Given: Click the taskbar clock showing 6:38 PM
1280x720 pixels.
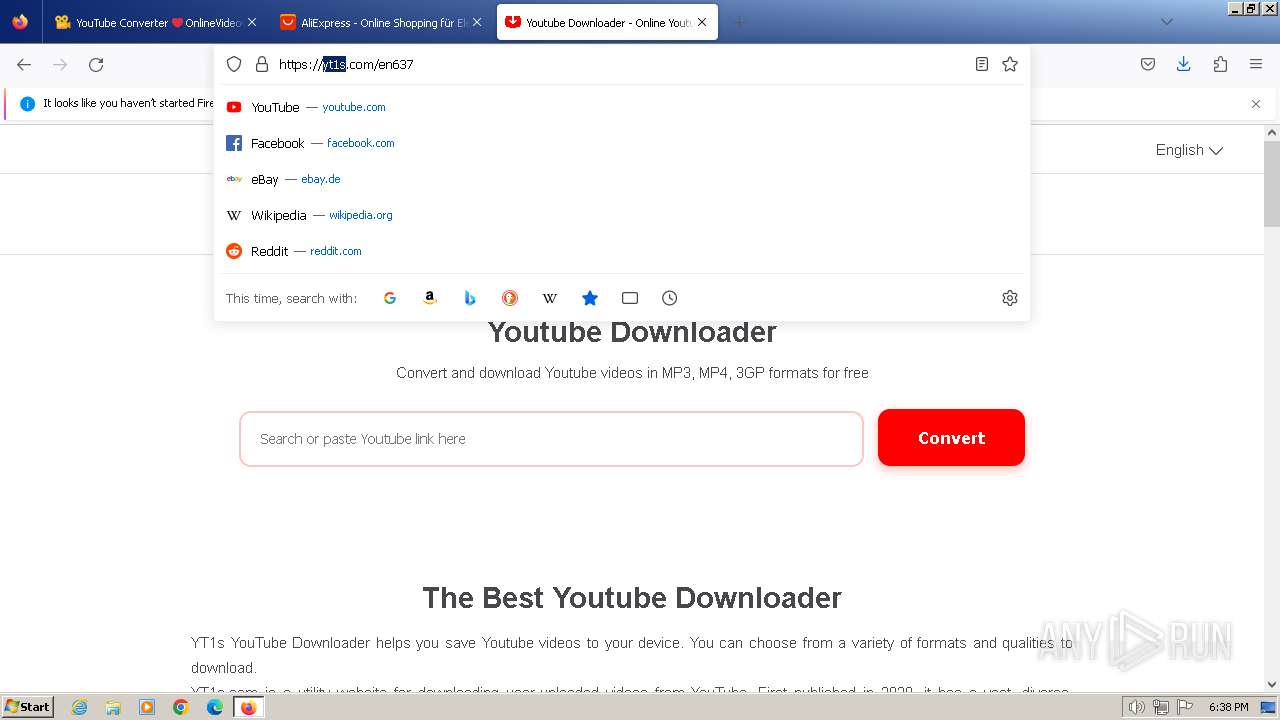Looking at the screenshot, I should [x=1228, y=707].
